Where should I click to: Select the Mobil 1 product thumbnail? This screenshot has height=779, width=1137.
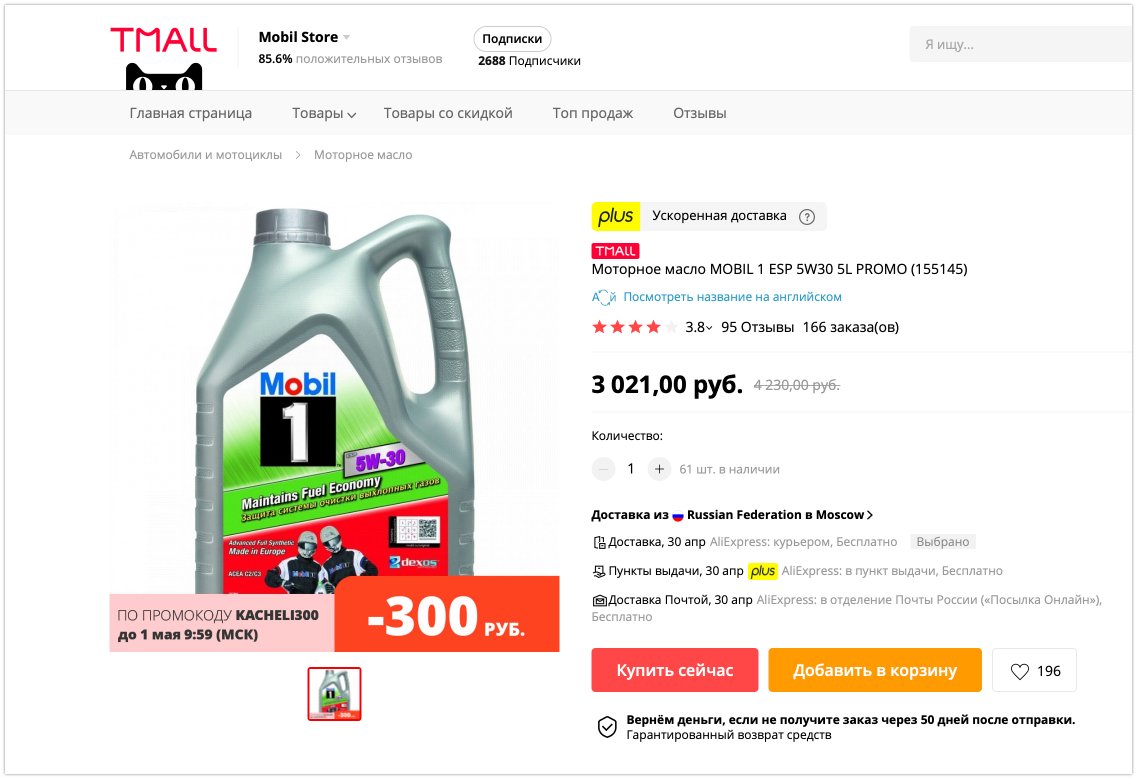click(334, 694)
